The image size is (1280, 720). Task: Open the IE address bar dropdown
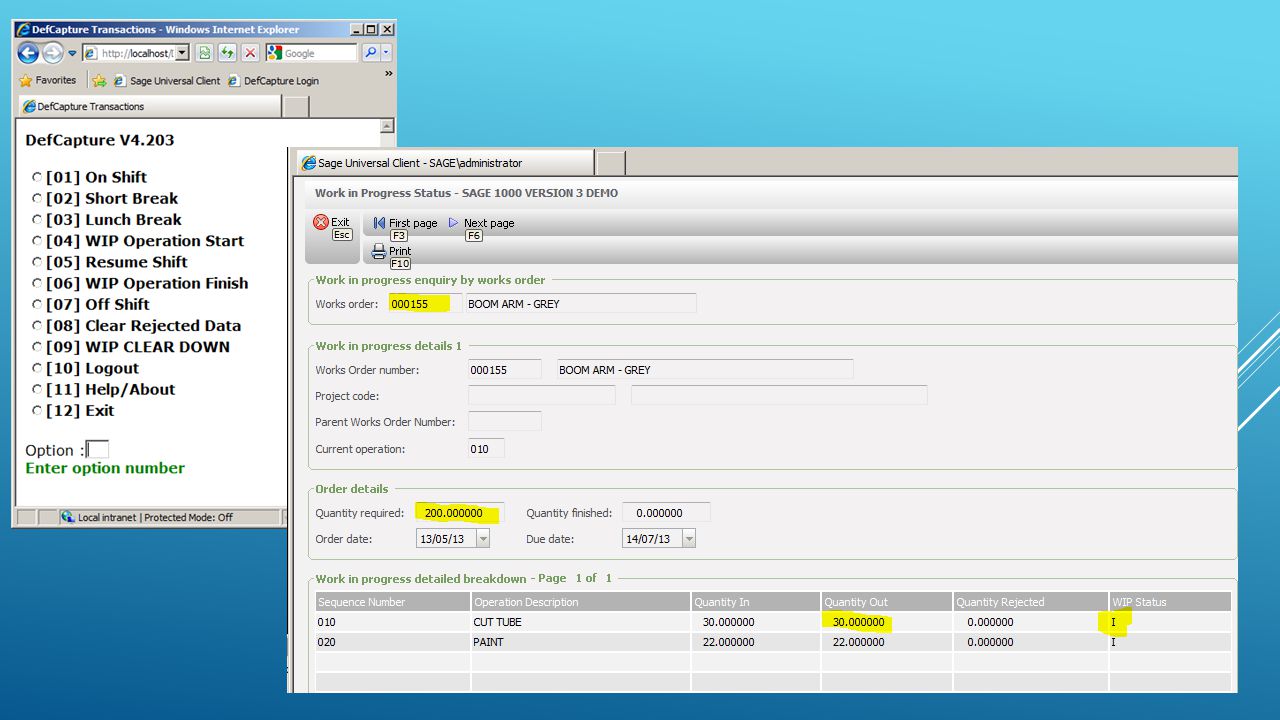click(x=182, y=53)
